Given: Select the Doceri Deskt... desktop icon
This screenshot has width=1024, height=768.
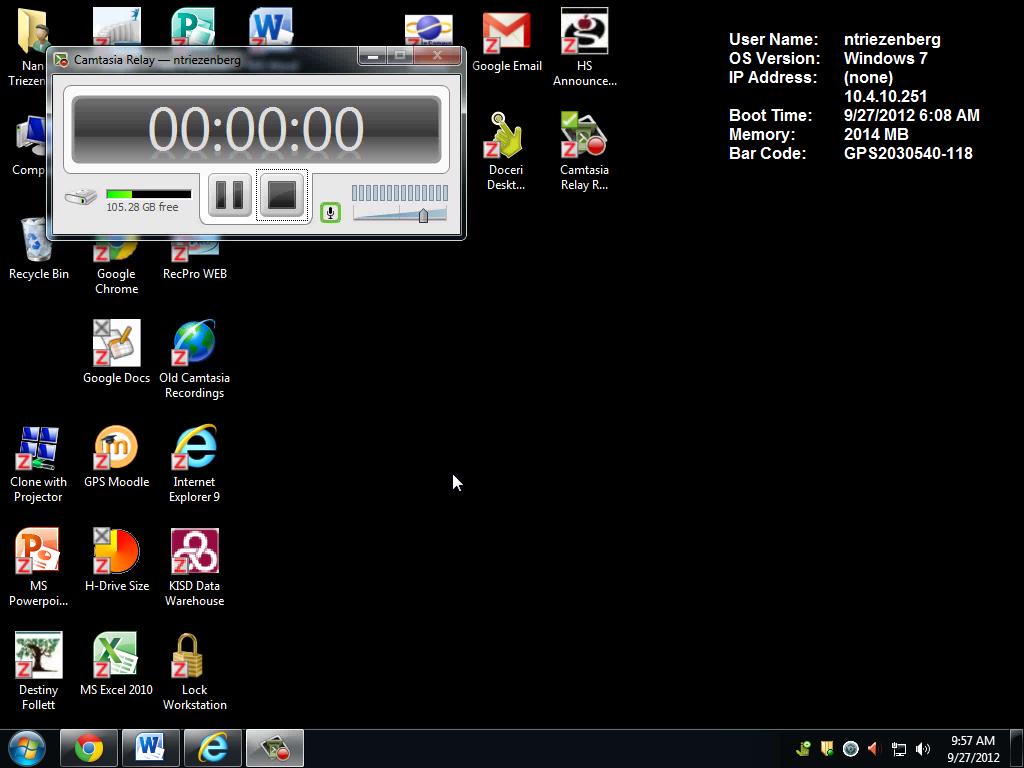Looking at the screenshot, I should (x=506, y=152).
